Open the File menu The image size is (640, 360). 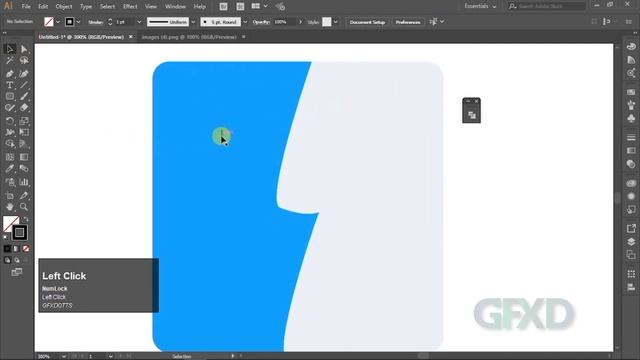(x=26, y=7)
